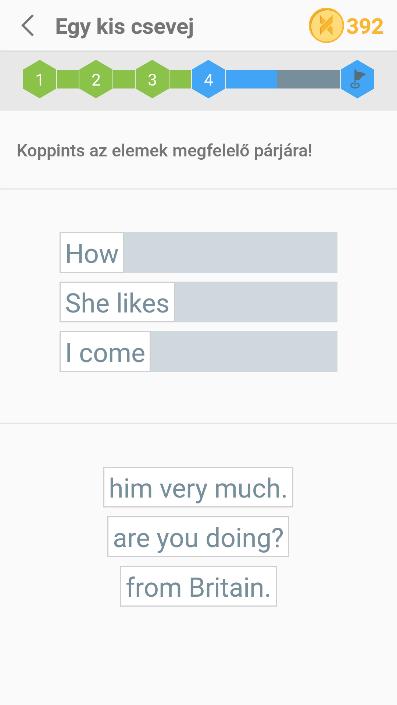Tap the 'Egy kis csevej' lesson title
This screenshot has height=705, width=397.
pos(125,27)
